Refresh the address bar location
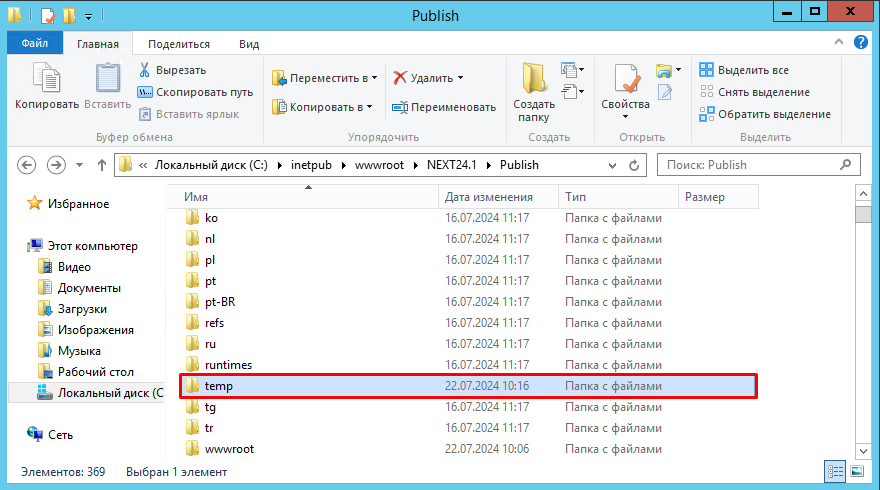The image size is (880, 490). [x=634, y=166]
